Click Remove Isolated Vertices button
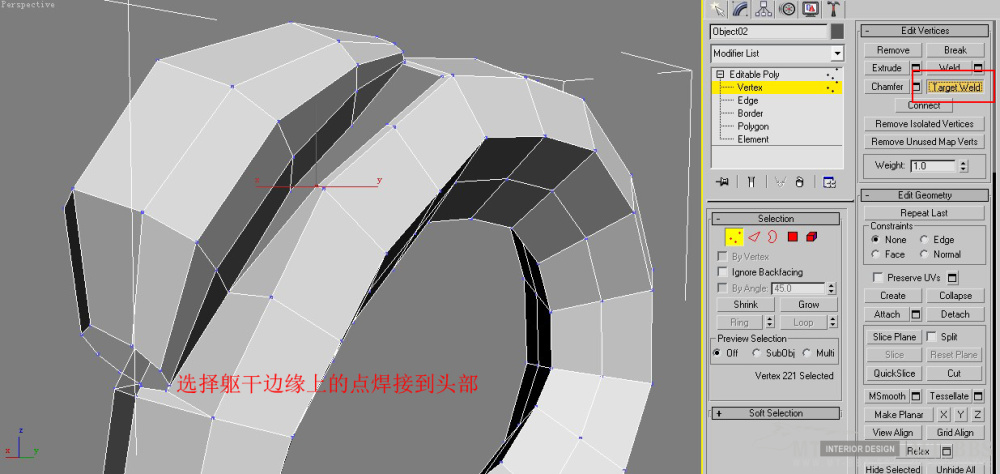Screen dimensions: 1000x474 [x=924, y=124]
